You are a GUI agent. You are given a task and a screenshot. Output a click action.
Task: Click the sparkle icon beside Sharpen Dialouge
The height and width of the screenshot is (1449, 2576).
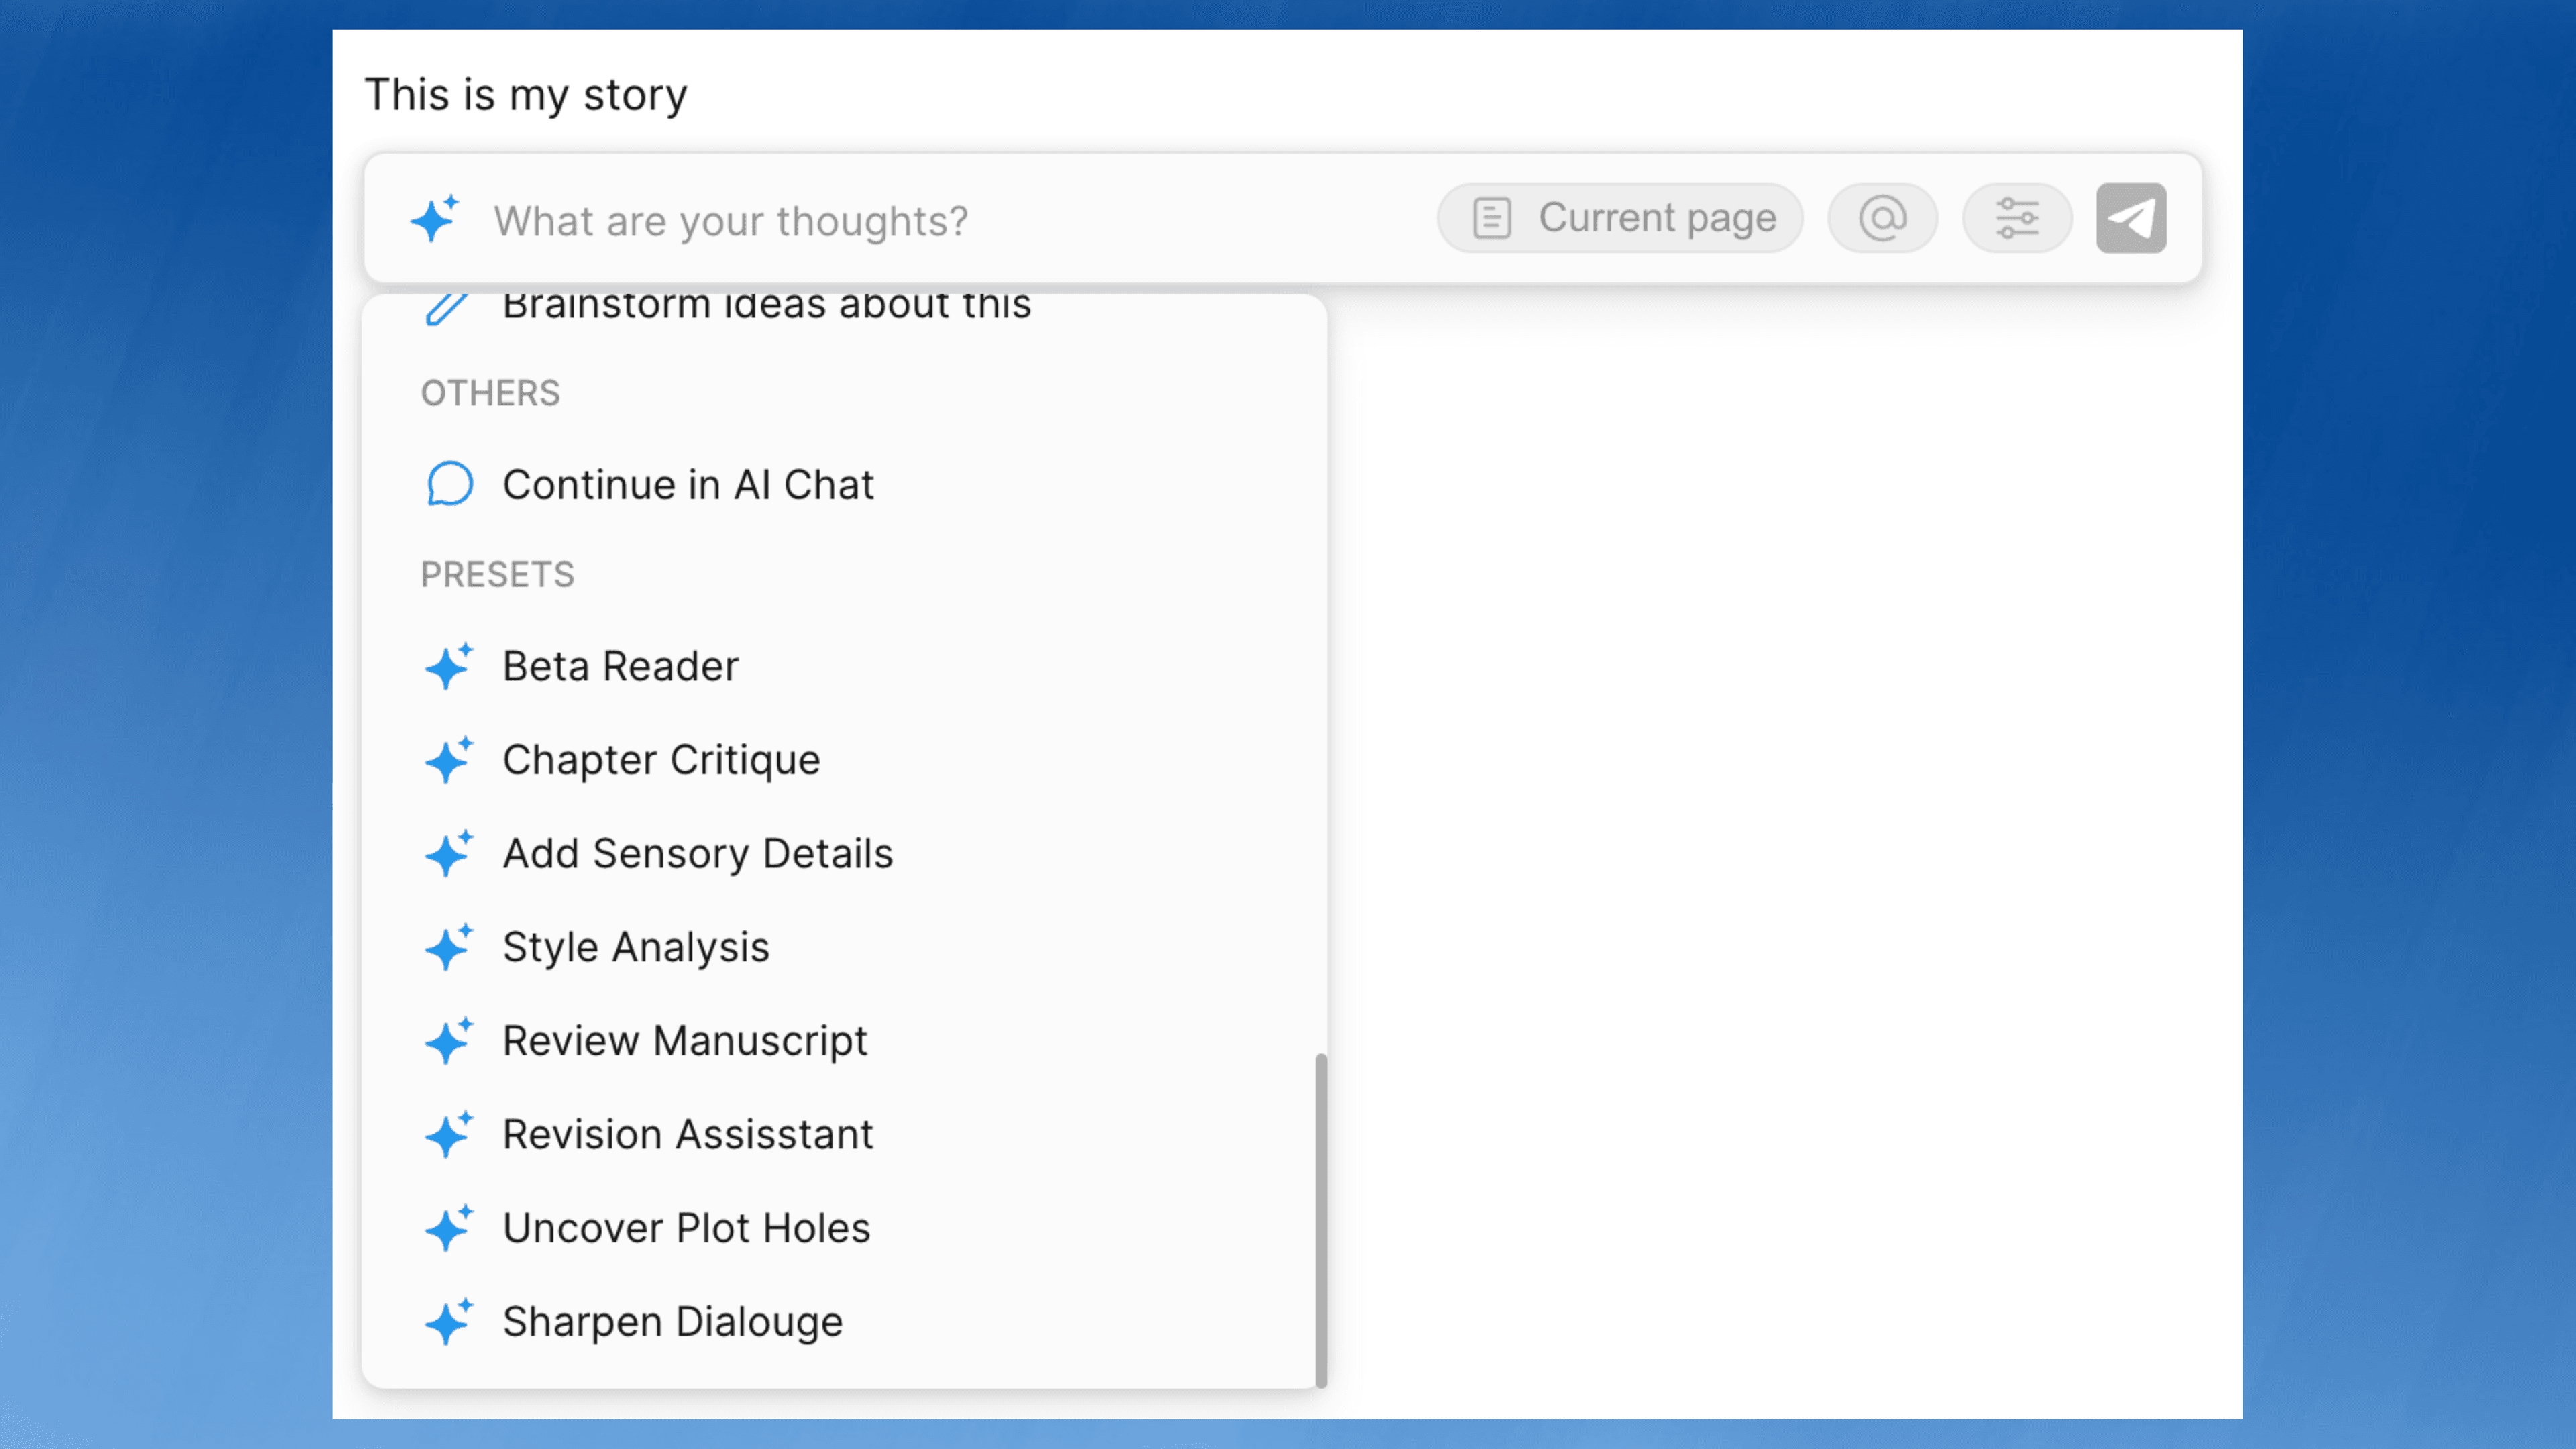450,1321
